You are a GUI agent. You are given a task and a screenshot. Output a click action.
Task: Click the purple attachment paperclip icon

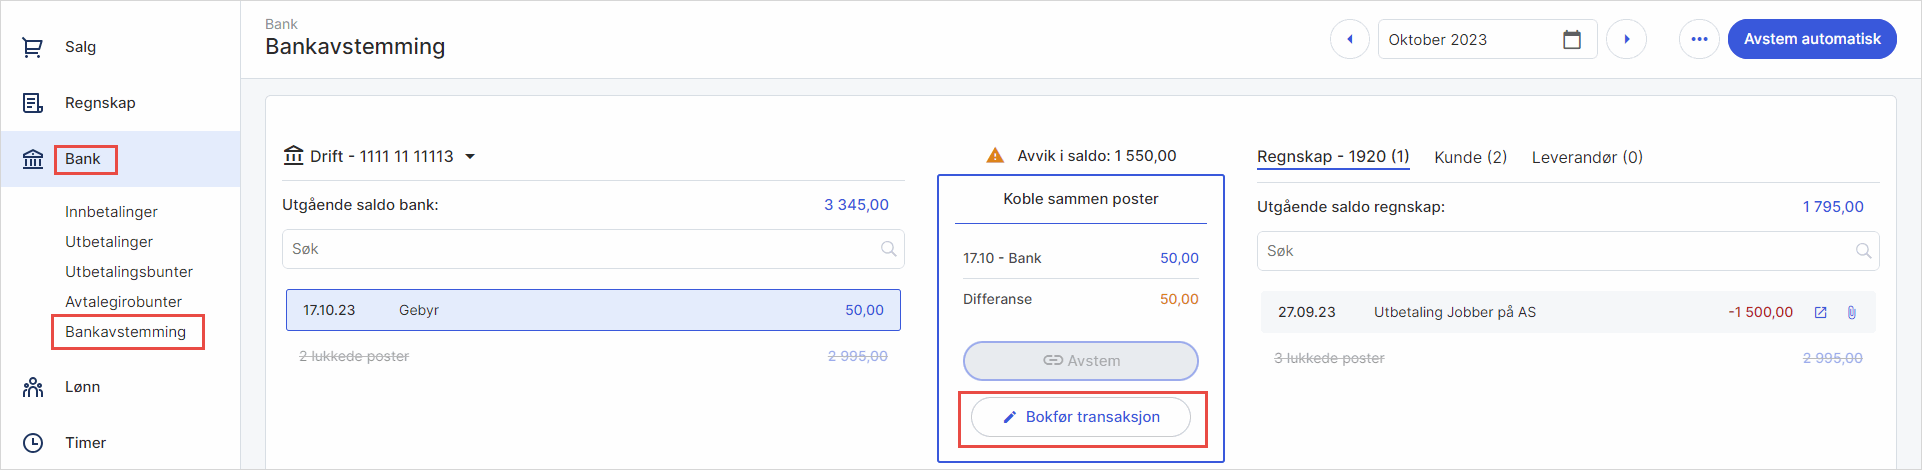click(1851, 313)
